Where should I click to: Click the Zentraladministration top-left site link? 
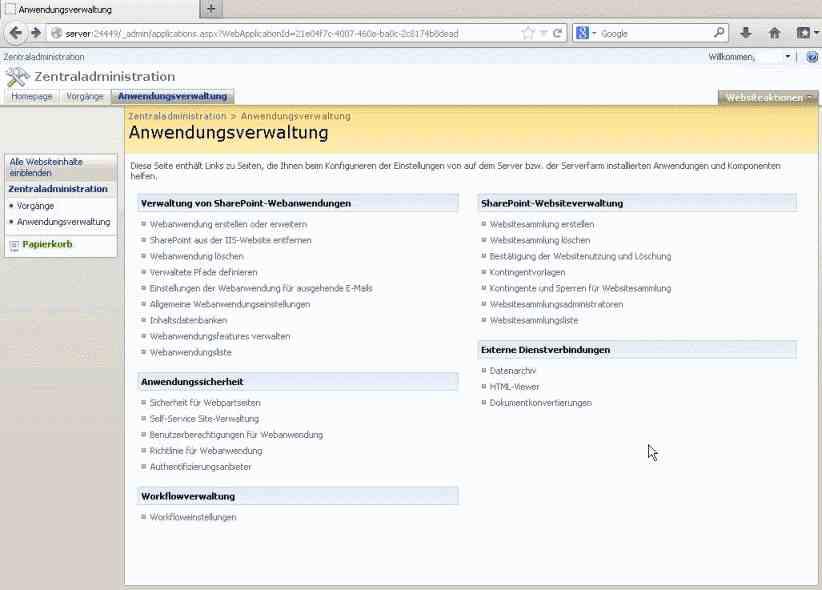[x=44, y=57]
